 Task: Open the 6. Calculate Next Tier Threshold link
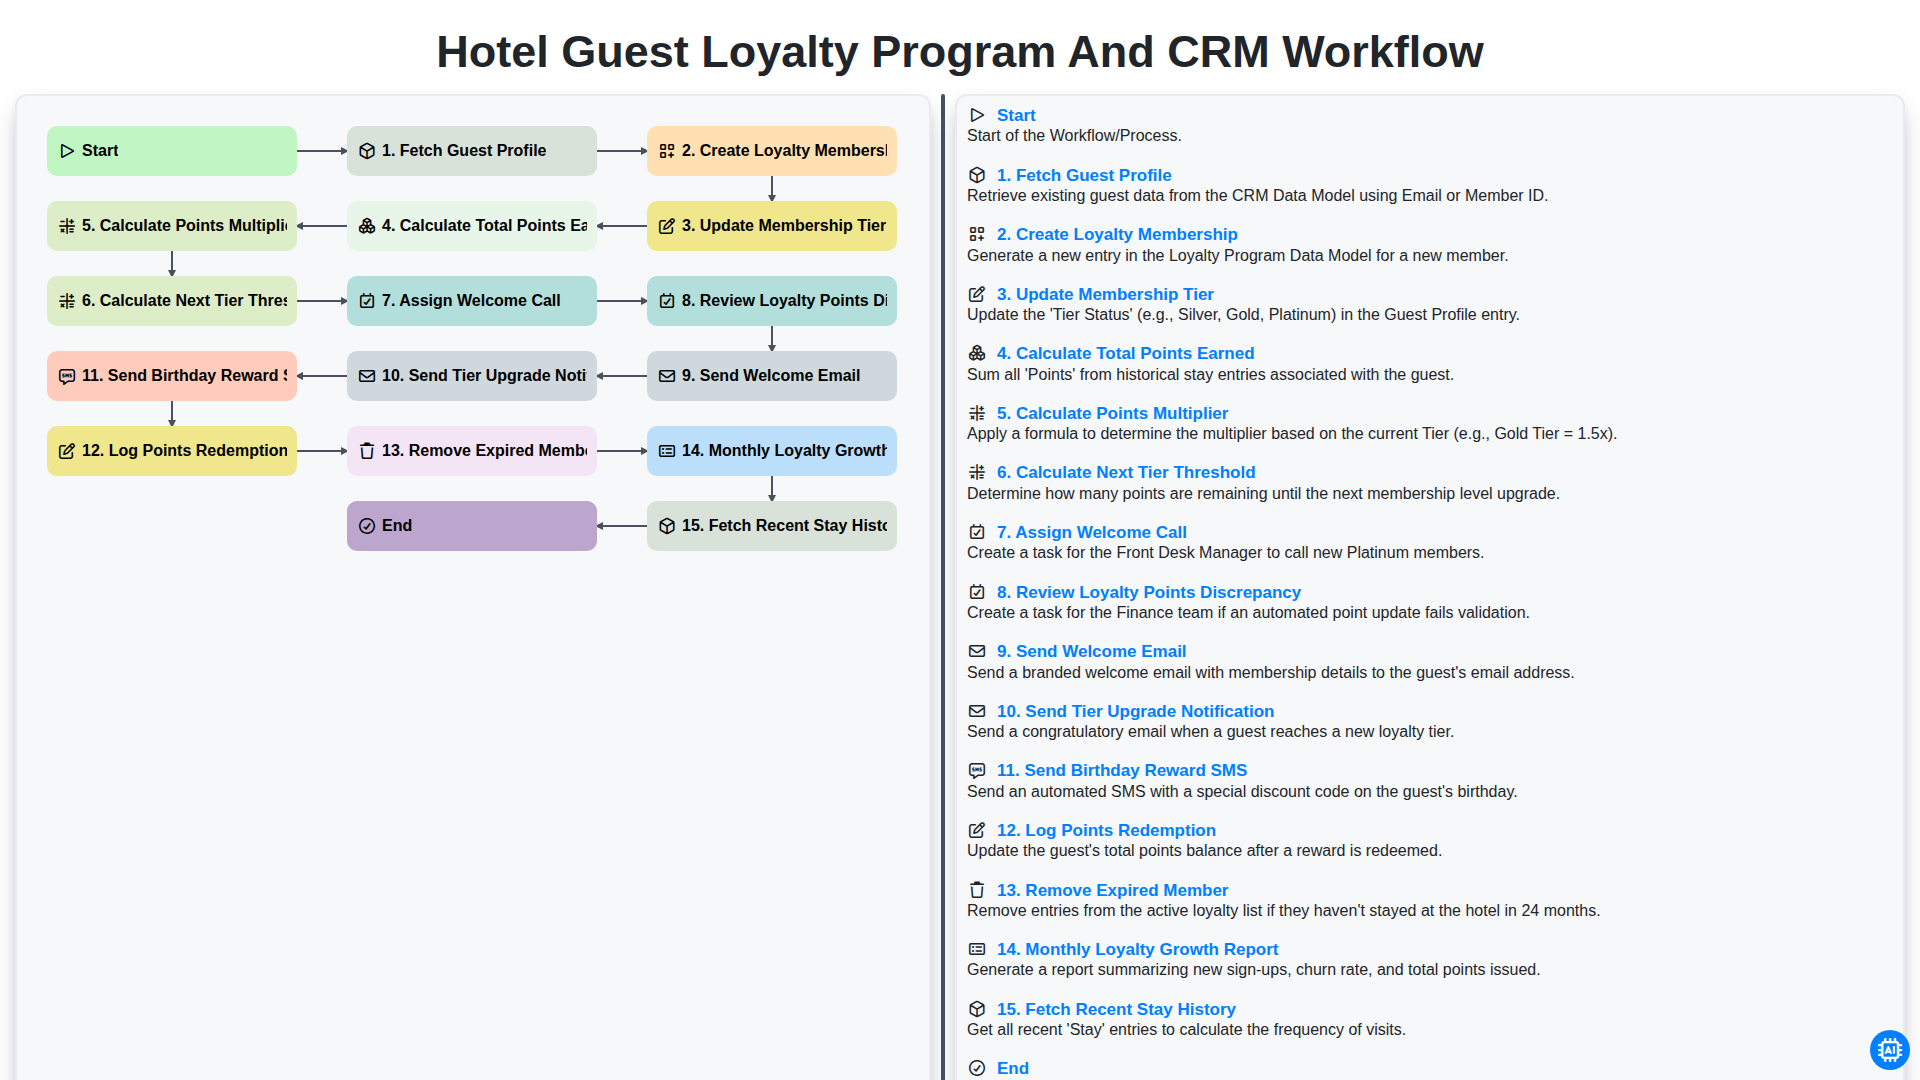[x=1126, y=472]
